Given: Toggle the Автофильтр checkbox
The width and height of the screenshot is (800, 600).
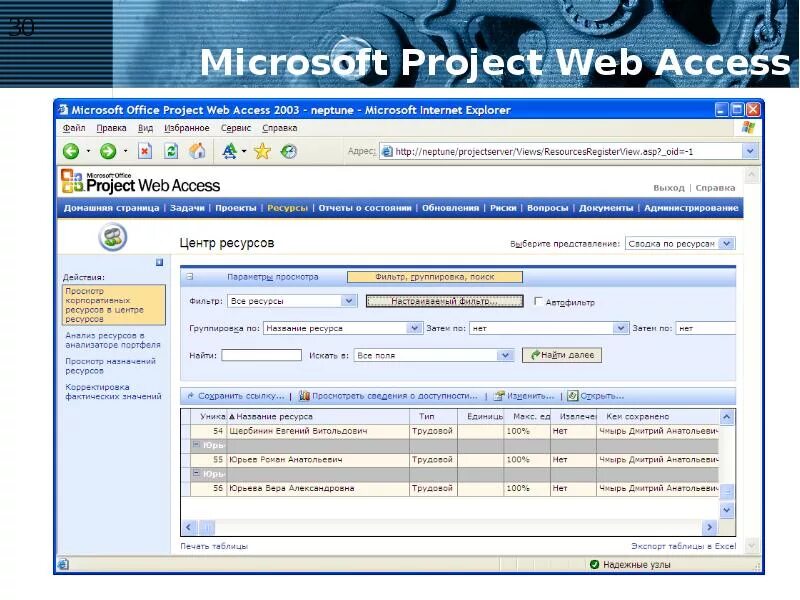Looking at the screenshot, I should [538, 301].
